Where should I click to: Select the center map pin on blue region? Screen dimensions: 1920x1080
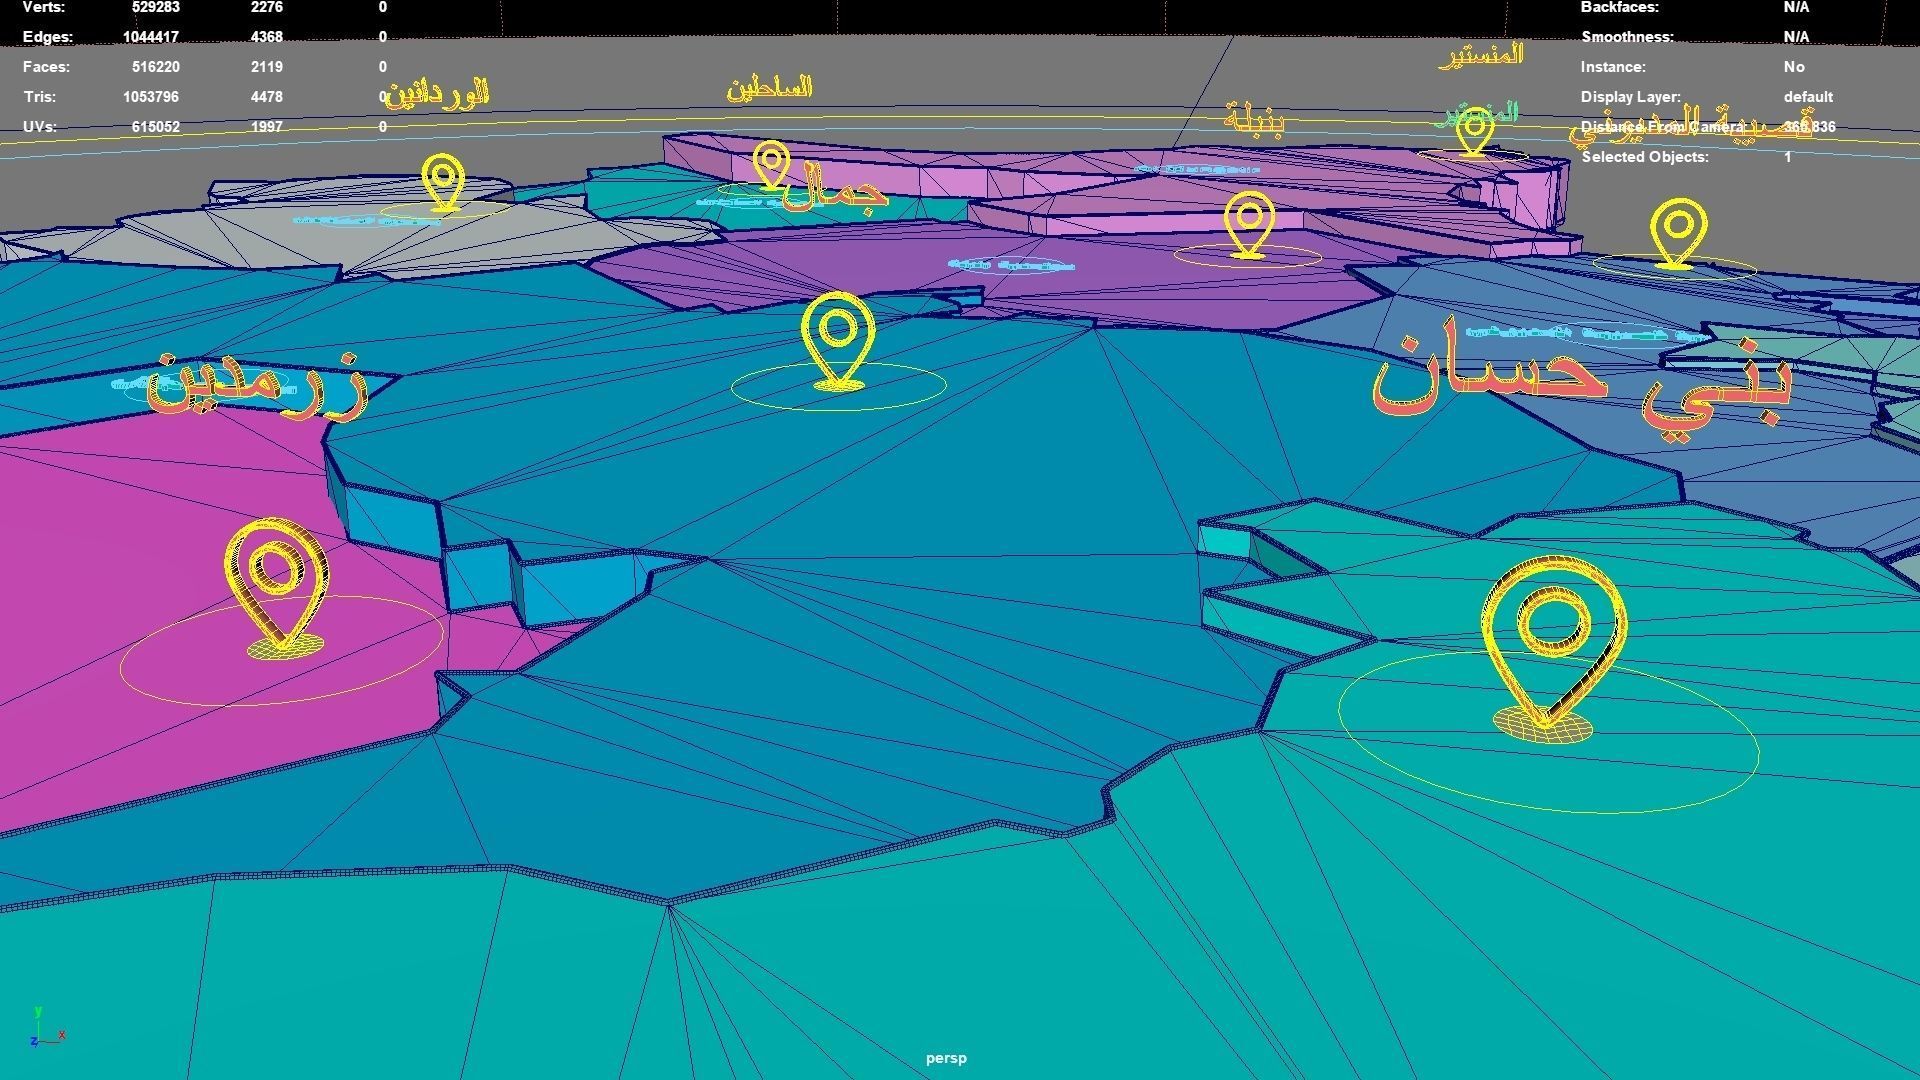(838, 340)
